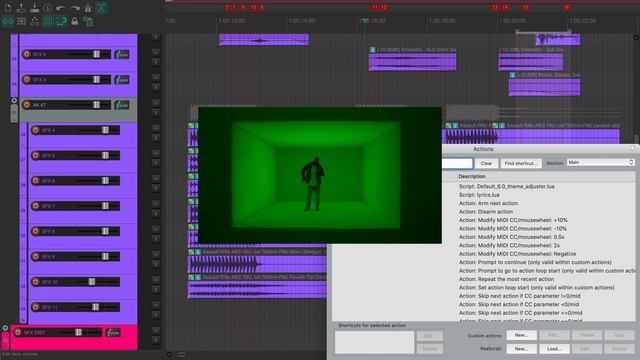Arm record on the SFX 7 track
This screenshot has width=640, height=360.
coord(36,206)
